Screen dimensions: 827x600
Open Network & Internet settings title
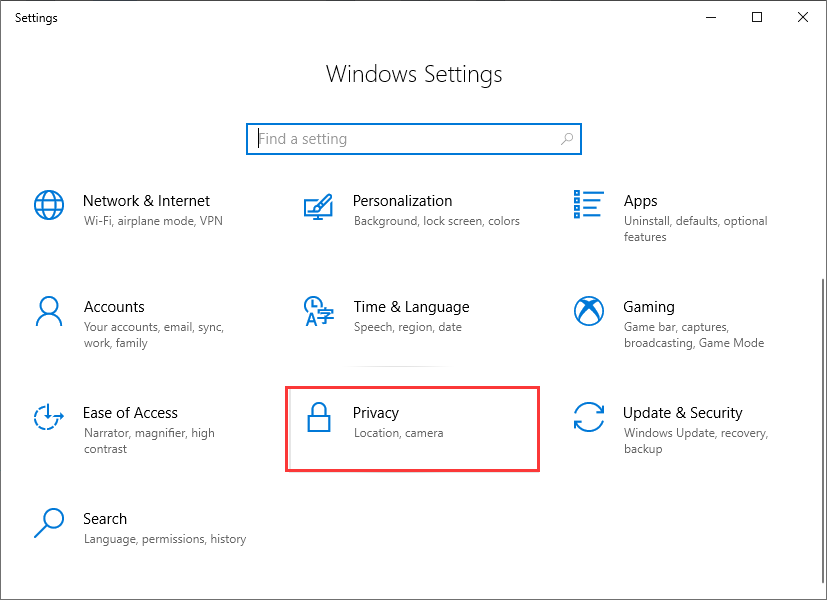click(x=146, y=201)
